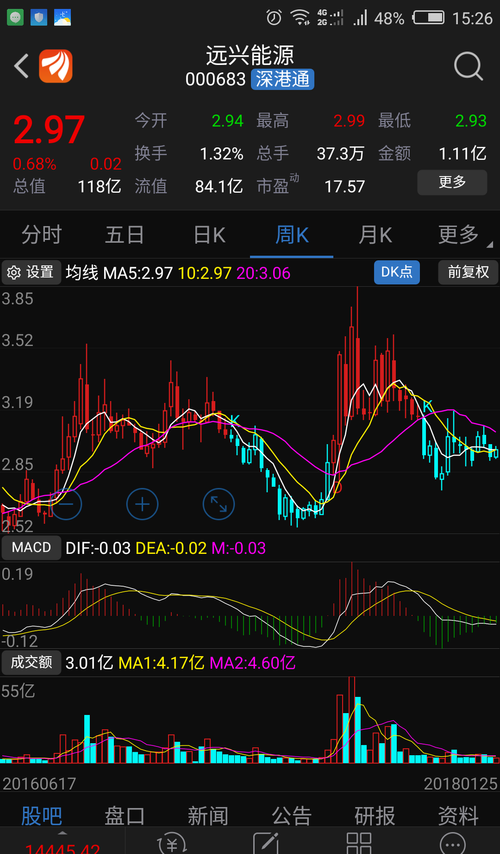Switch to 月K tab

(x=375, y=235)
